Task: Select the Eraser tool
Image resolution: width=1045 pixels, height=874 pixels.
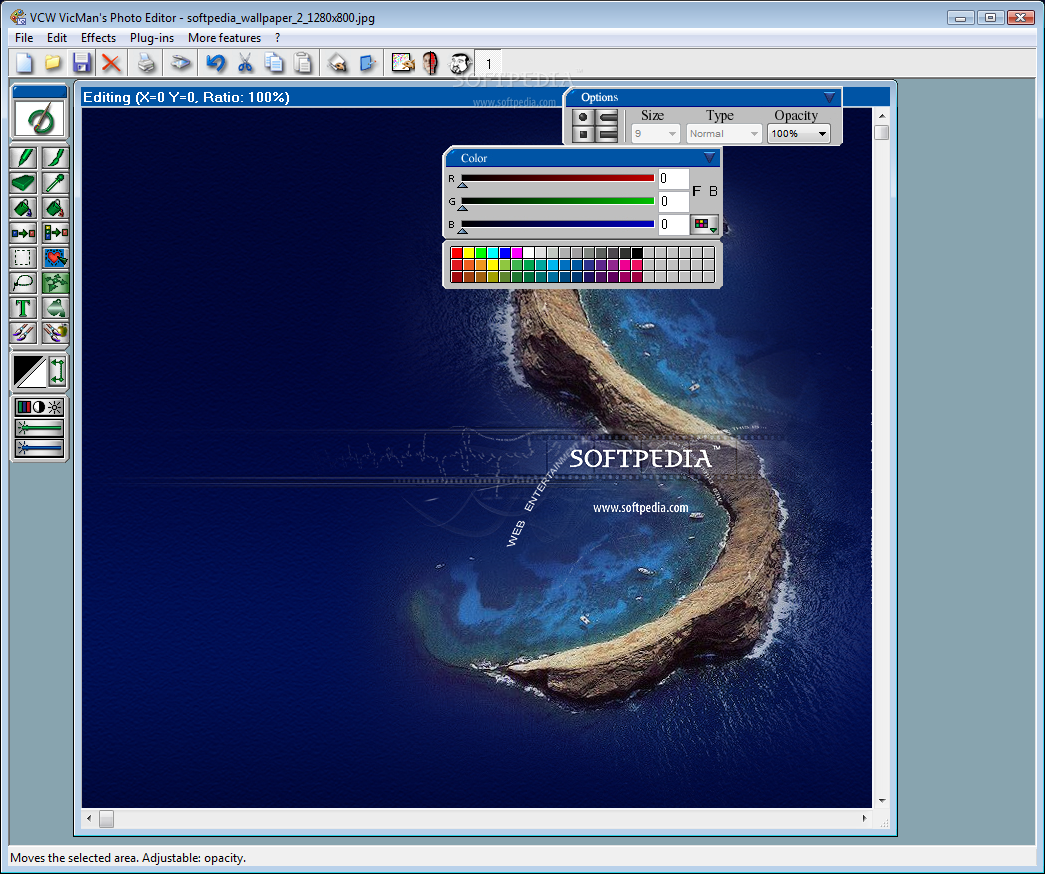Action: 24,183
